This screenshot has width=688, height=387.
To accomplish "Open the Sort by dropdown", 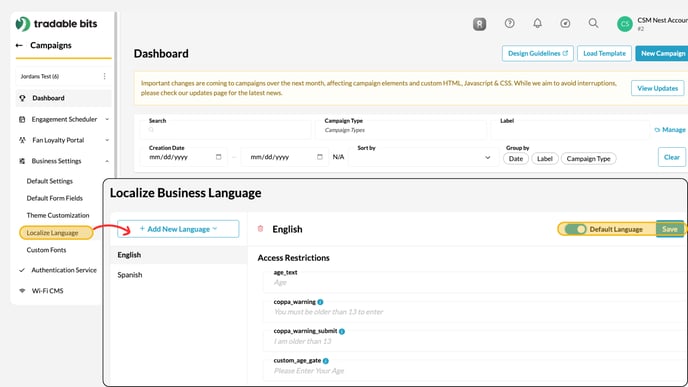I will pos(424,157).
